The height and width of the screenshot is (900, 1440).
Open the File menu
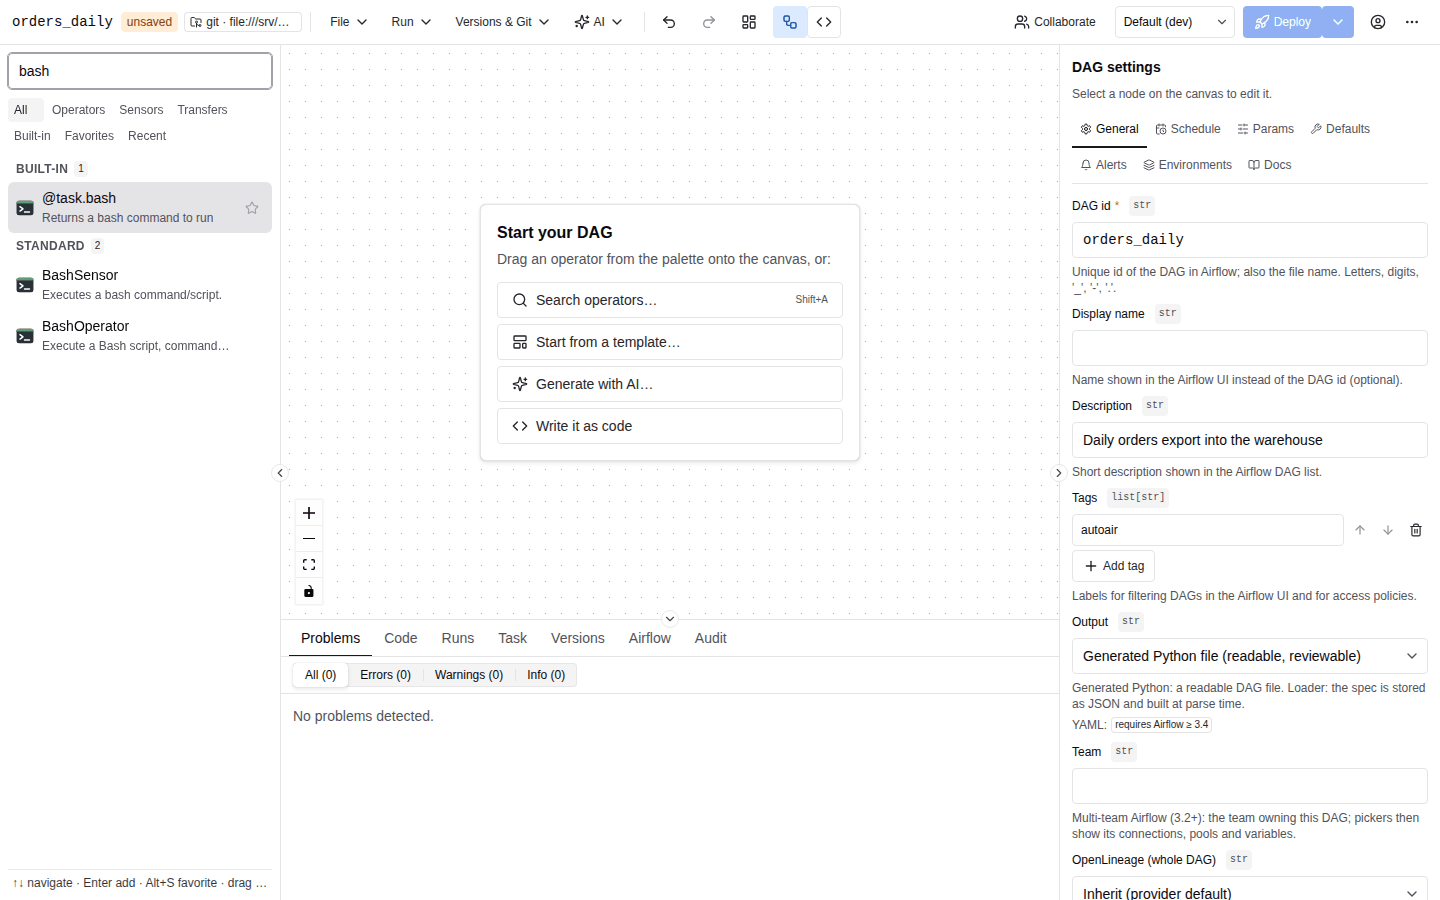coord(349,22)
